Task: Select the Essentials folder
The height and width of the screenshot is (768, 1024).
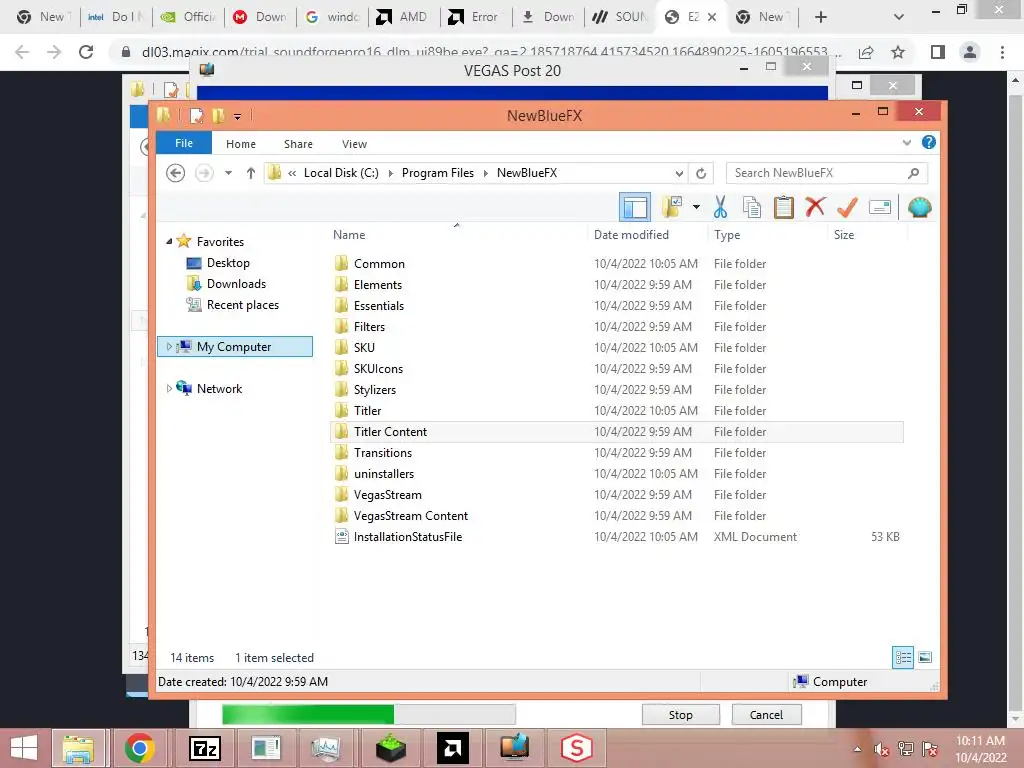Action: click(x=616, y=306)
